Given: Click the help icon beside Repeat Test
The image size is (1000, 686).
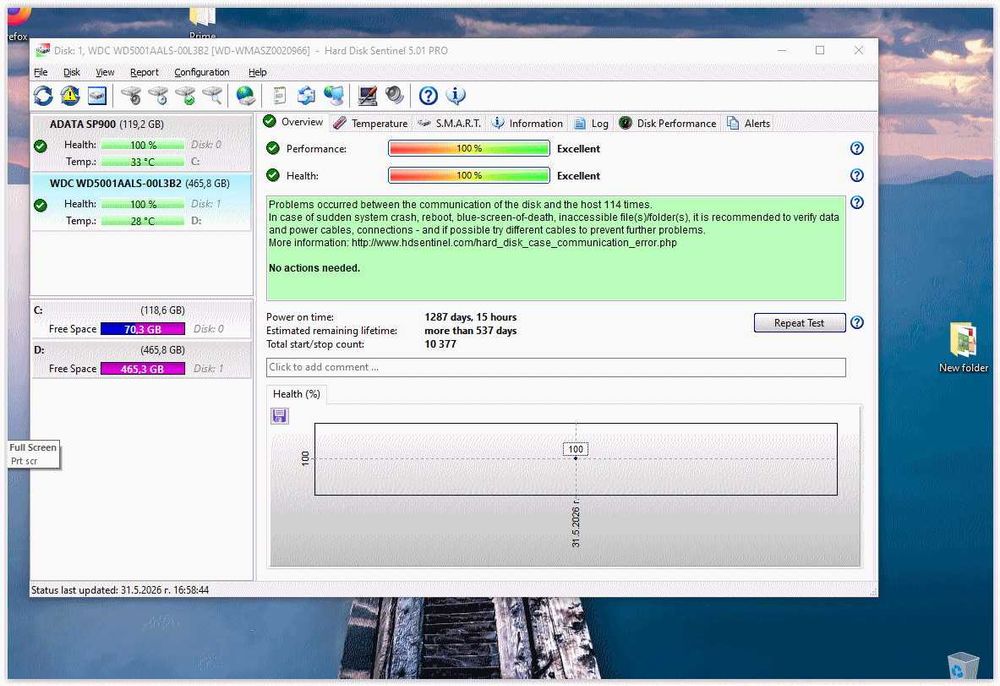Looking at the screenshot, I should point(857,323).
